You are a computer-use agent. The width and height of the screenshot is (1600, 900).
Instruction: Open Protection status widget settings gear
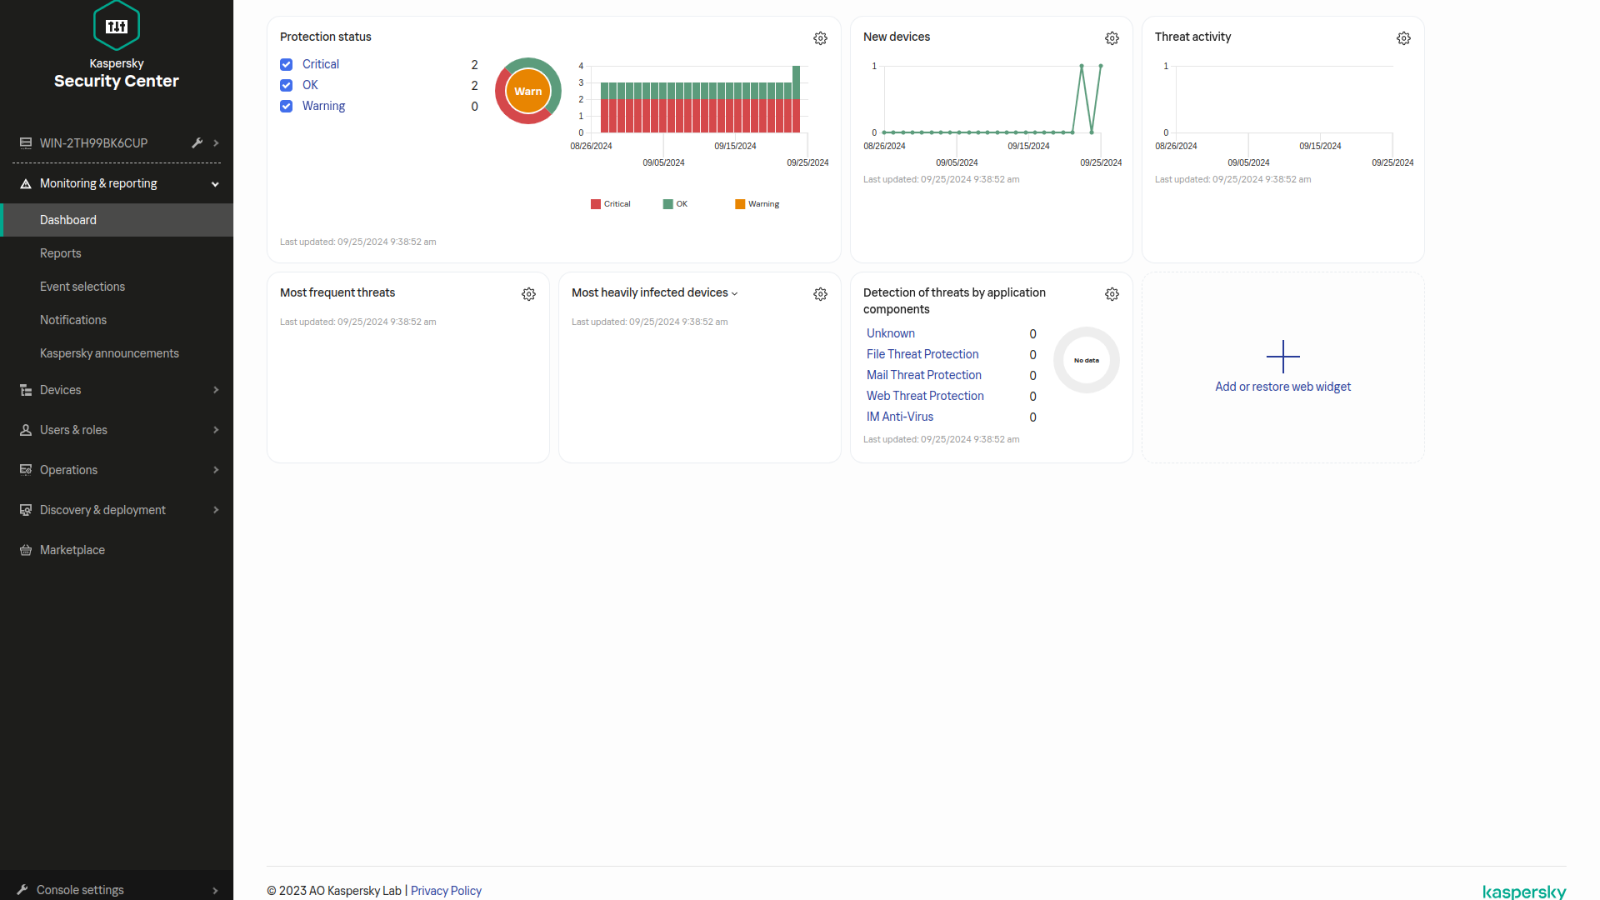(820, 38)
